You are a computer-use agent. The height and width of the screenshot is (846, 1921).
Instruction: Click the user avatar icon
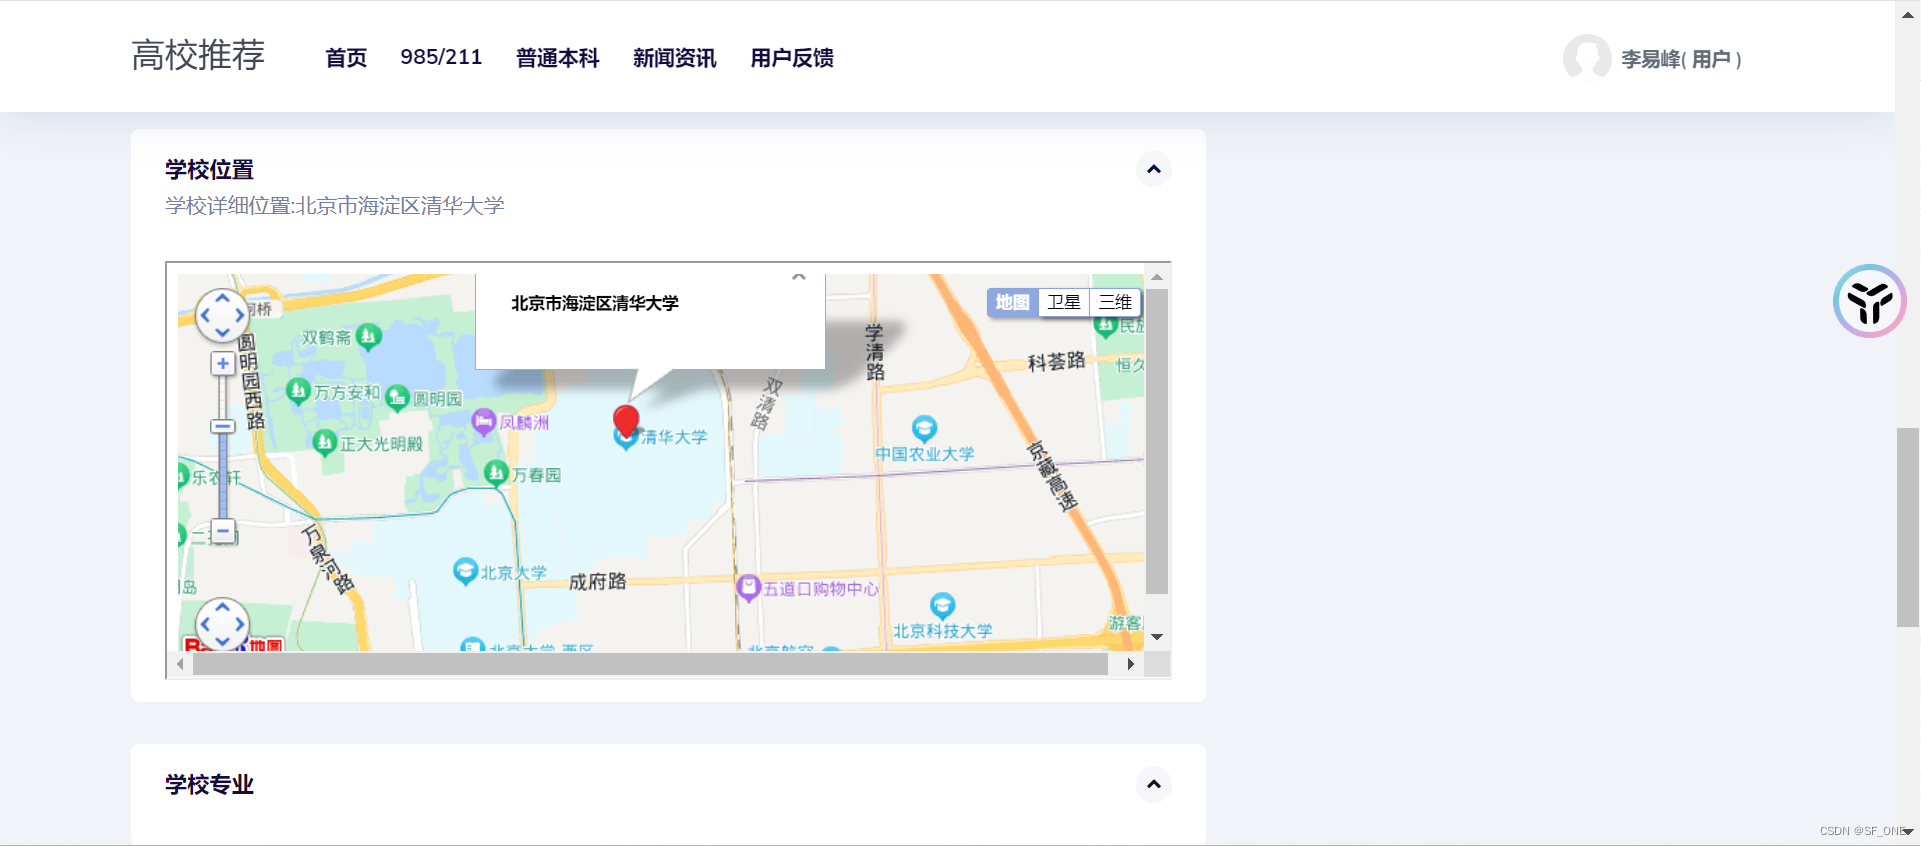point(1587,58)
